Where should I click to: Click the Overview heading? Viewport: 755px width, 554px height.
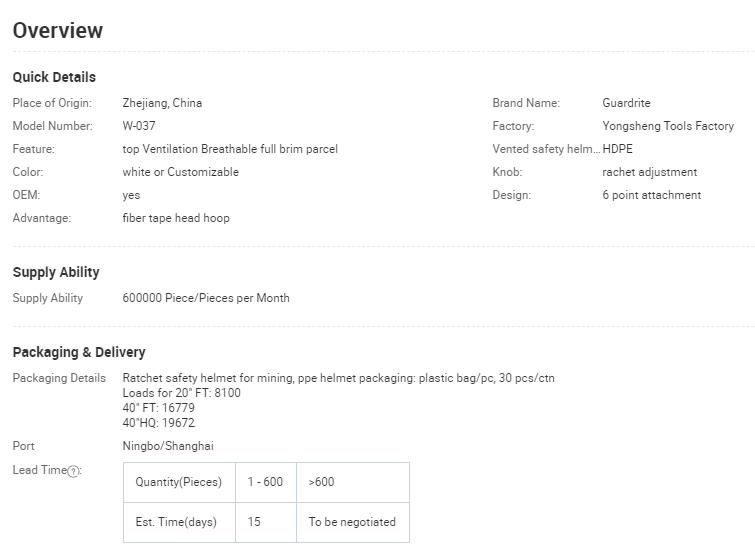57,31
